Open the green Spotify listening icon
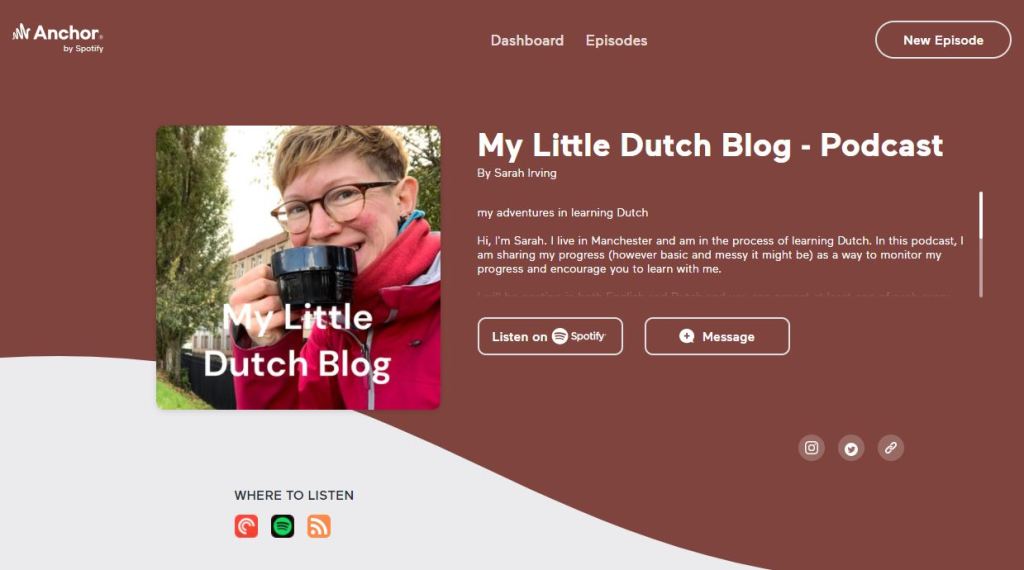Viewport: 1024px width, 570px height. (x=283, y=526)
